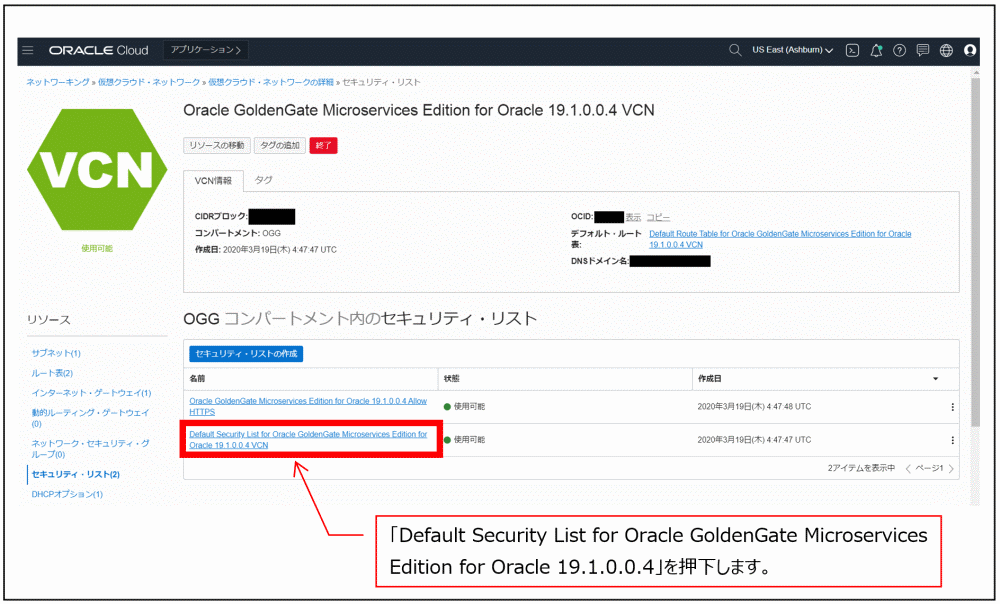Select DHCPオプション(1) in resources
The width and height of the screenshot is (1000, 604).
[67, 494]
